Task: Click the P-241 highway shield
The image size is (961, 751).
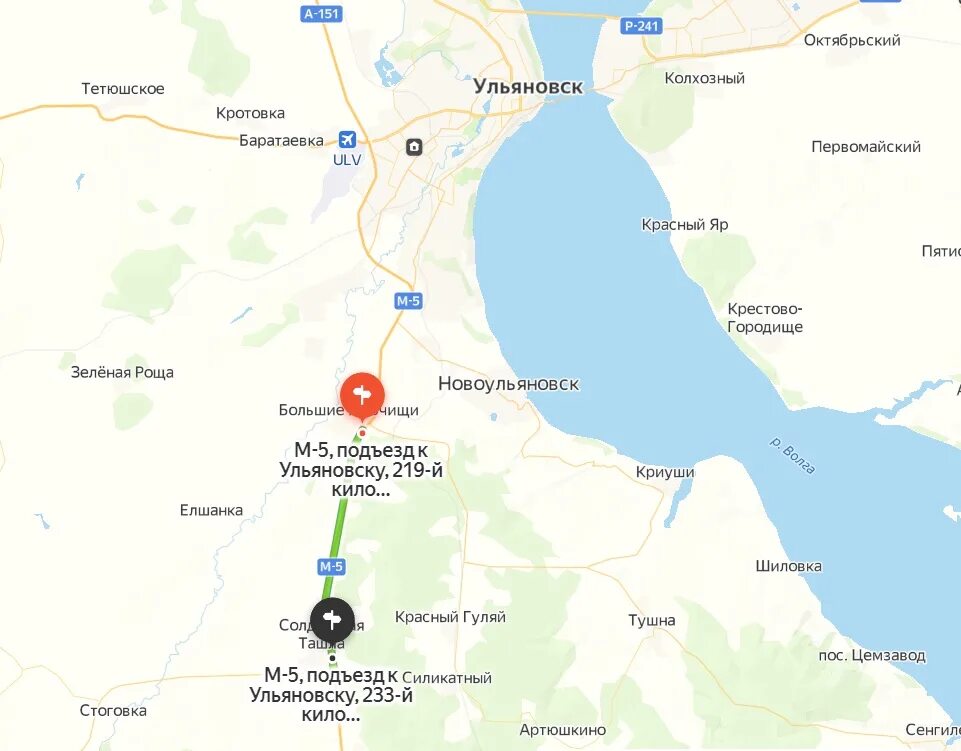Action: pyautogui.click(x=641, y=26)
